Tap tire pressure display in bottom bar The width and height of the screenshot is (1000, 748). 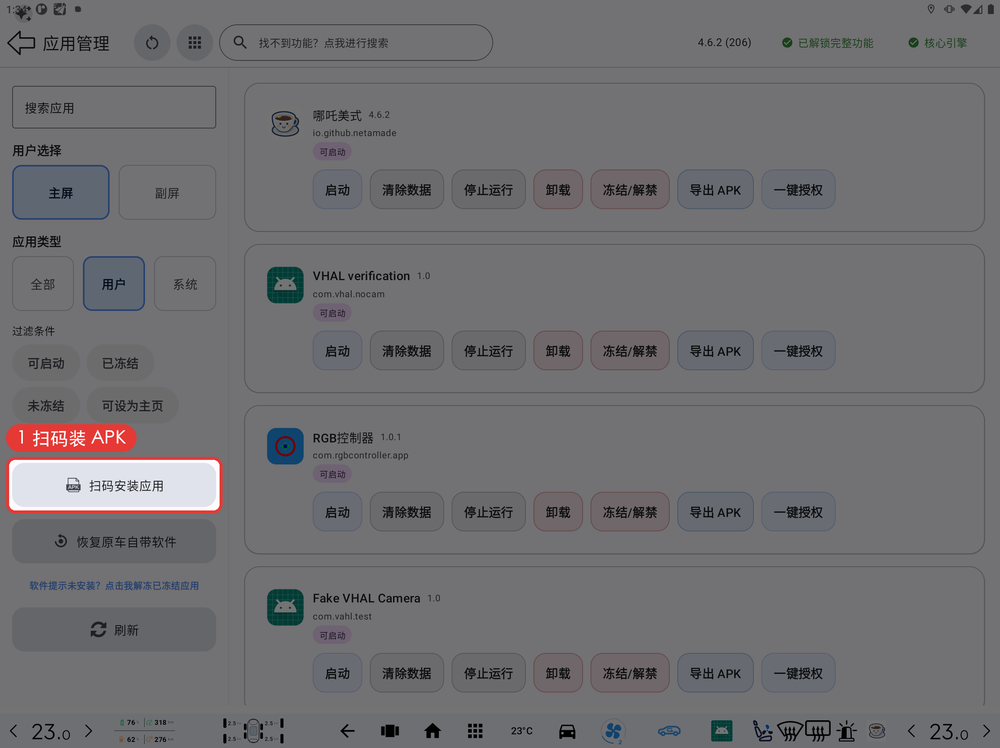pos(253,731)
